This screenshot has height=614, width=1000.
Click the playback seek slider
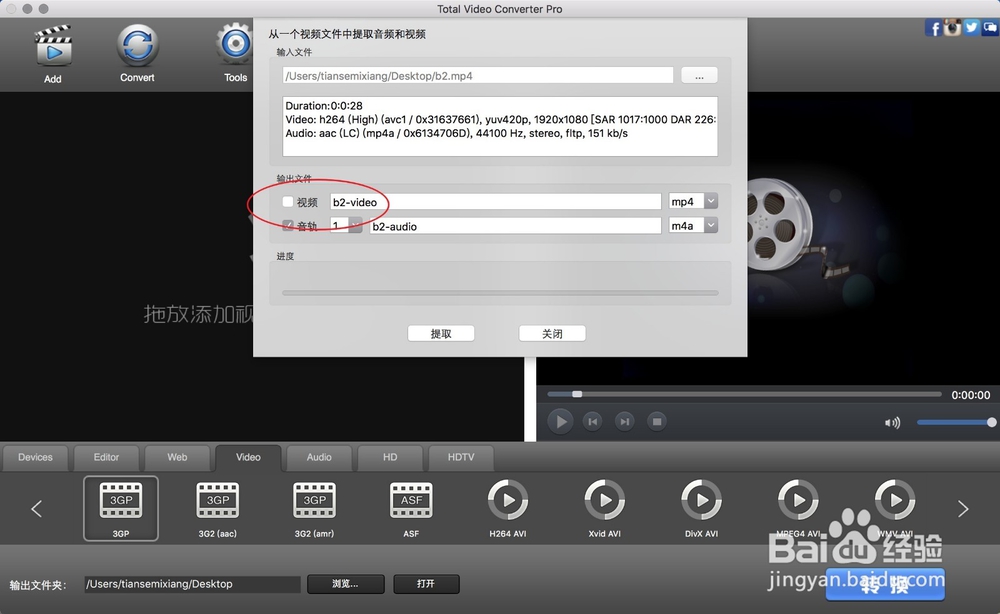(x=744, y=394)
